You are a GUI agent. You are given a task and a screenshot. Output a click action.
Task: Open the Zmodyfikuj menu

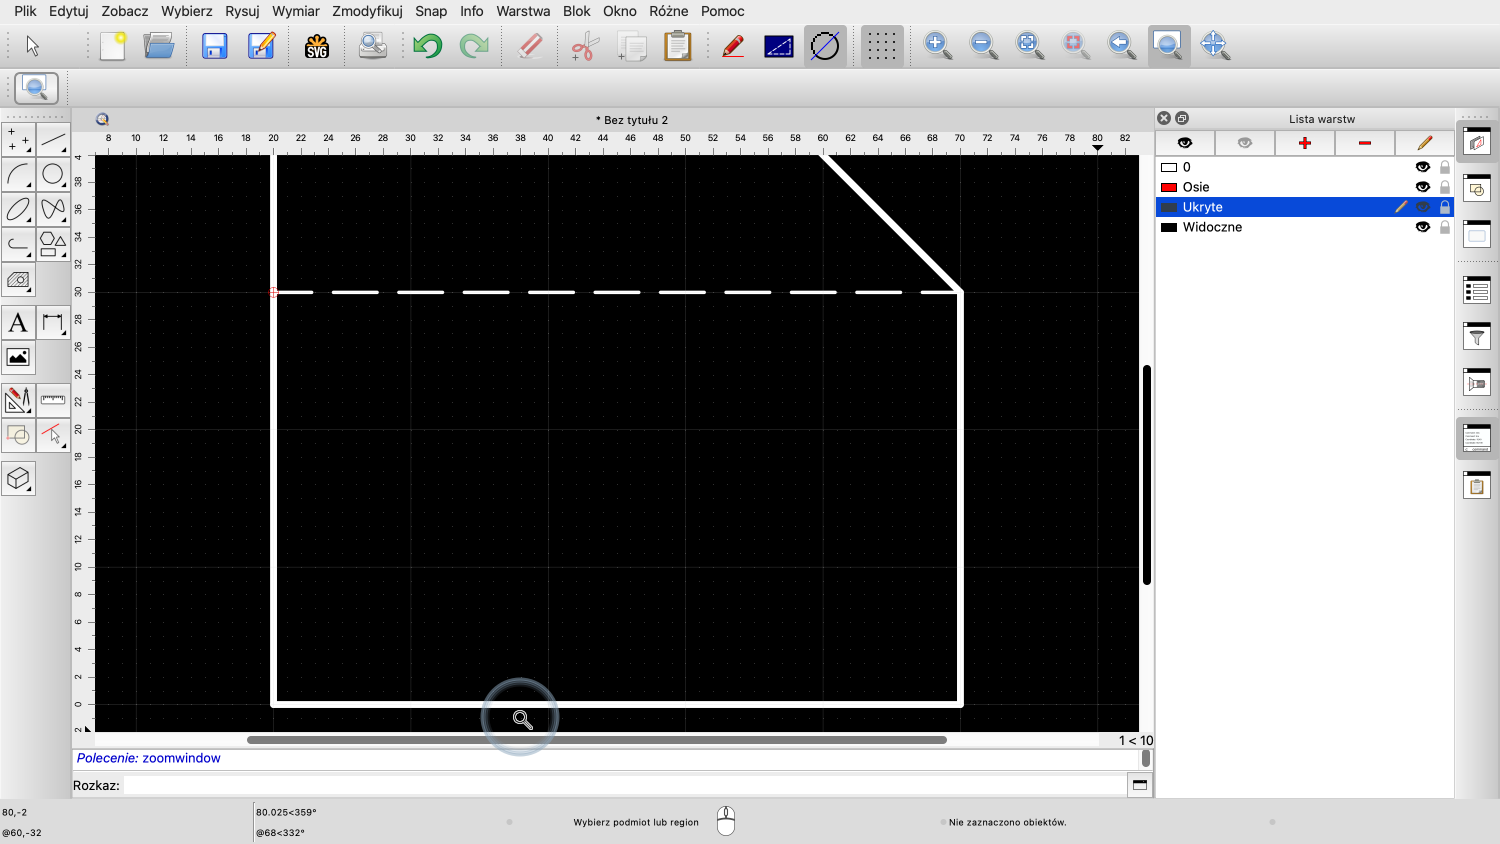point(367,11)
